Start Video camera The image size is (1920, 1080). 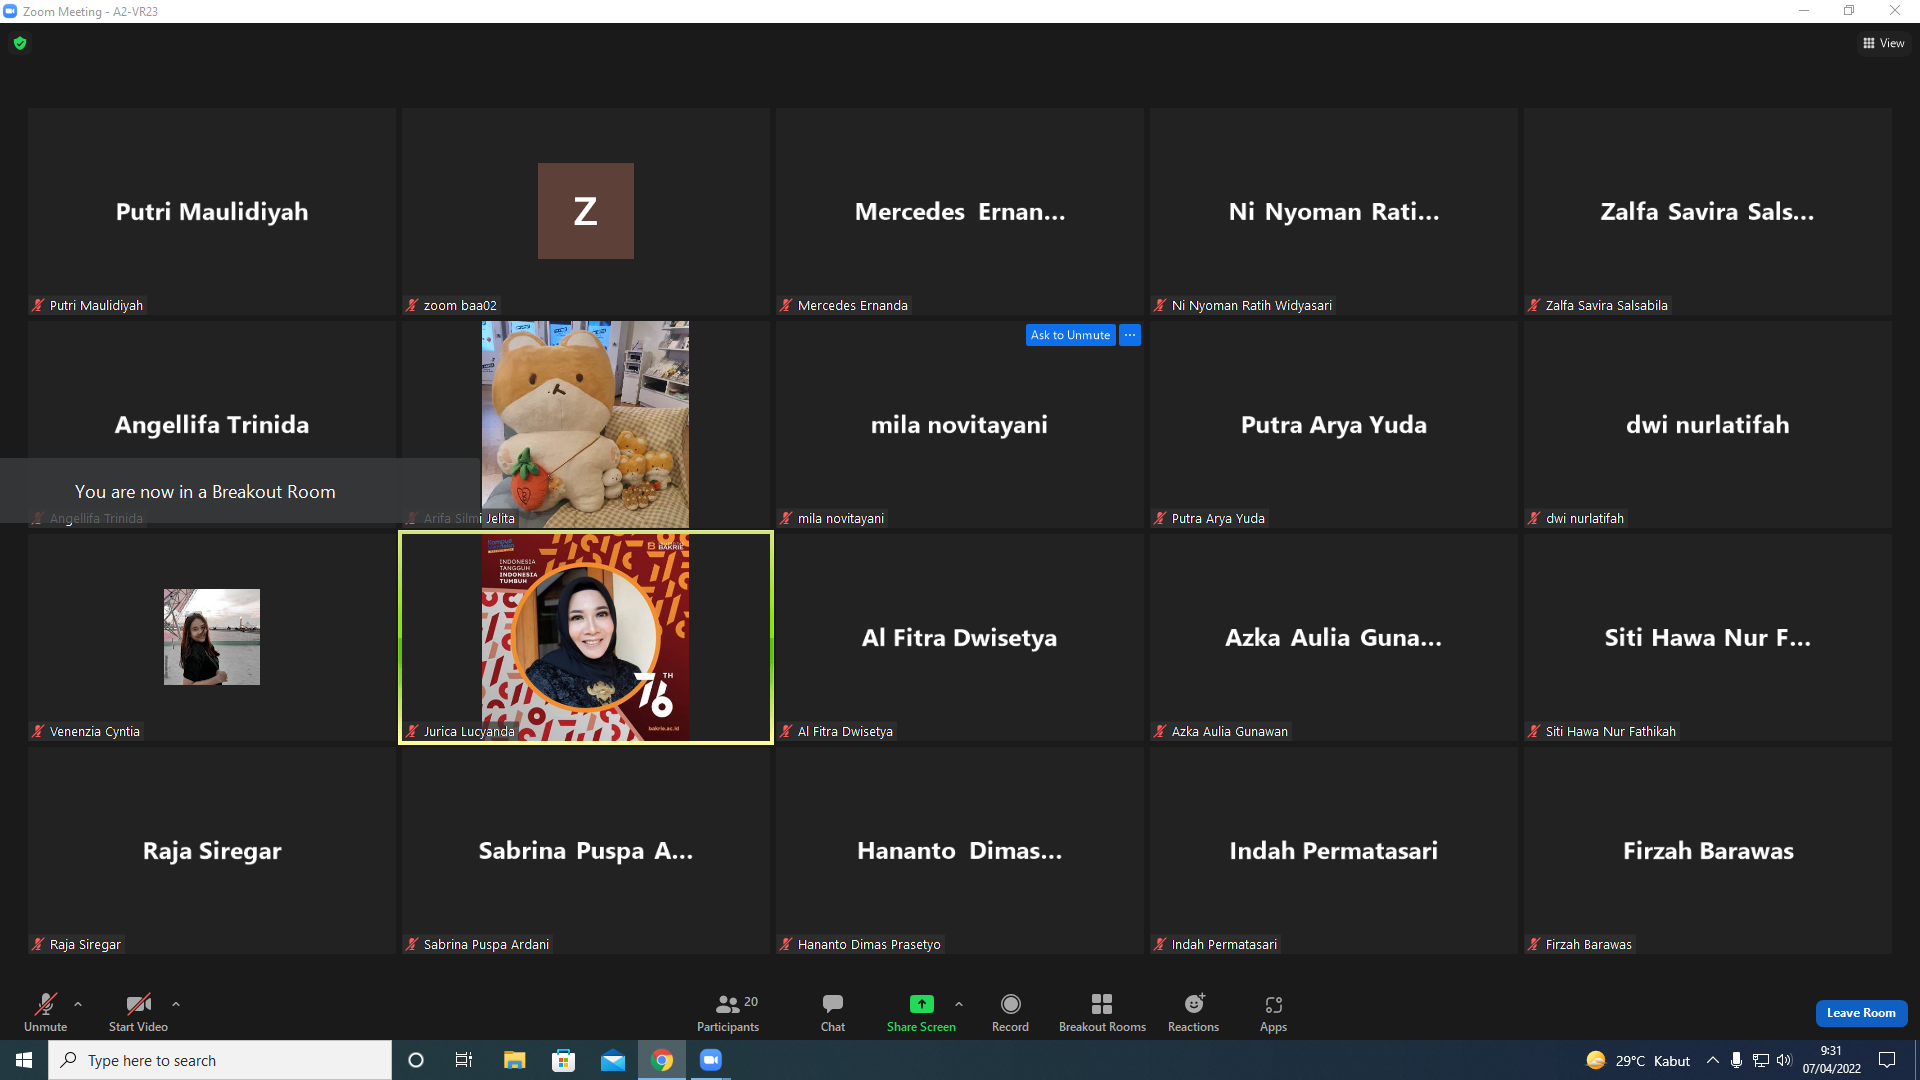(x=138, y=1012)
